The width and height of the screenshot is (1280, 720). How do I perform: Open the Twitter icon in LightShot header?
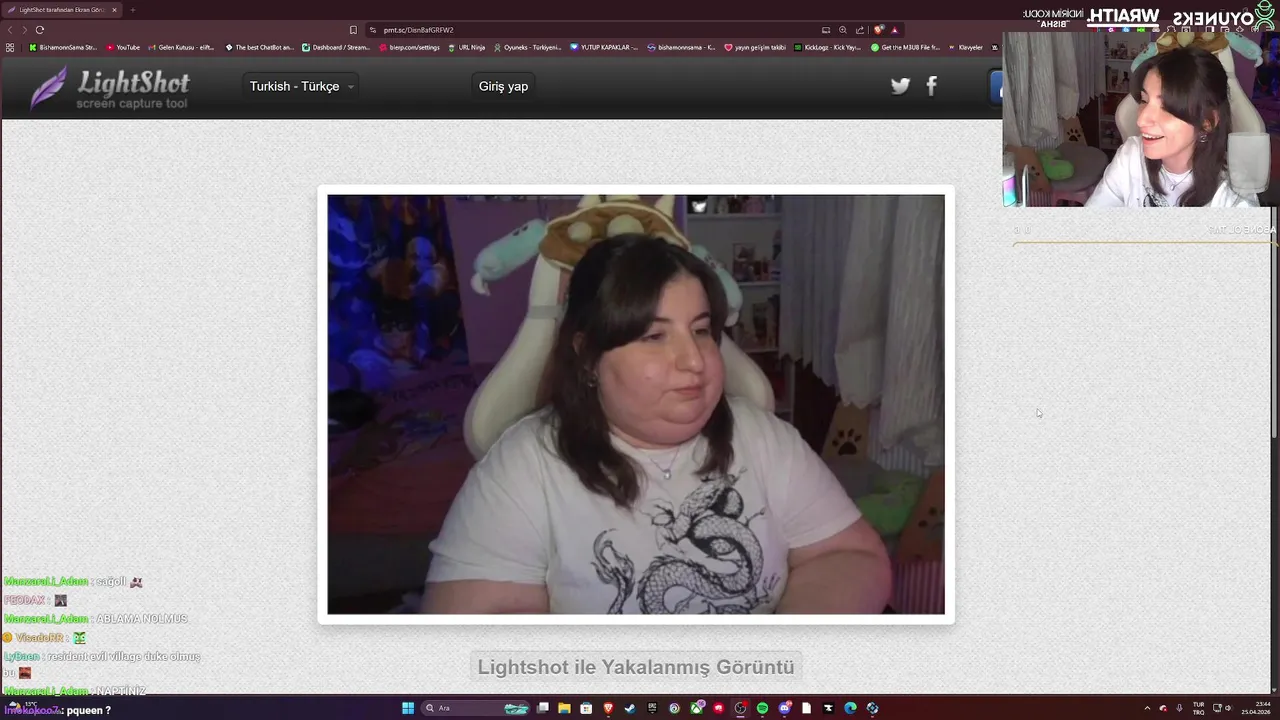[x=900, y=86]
